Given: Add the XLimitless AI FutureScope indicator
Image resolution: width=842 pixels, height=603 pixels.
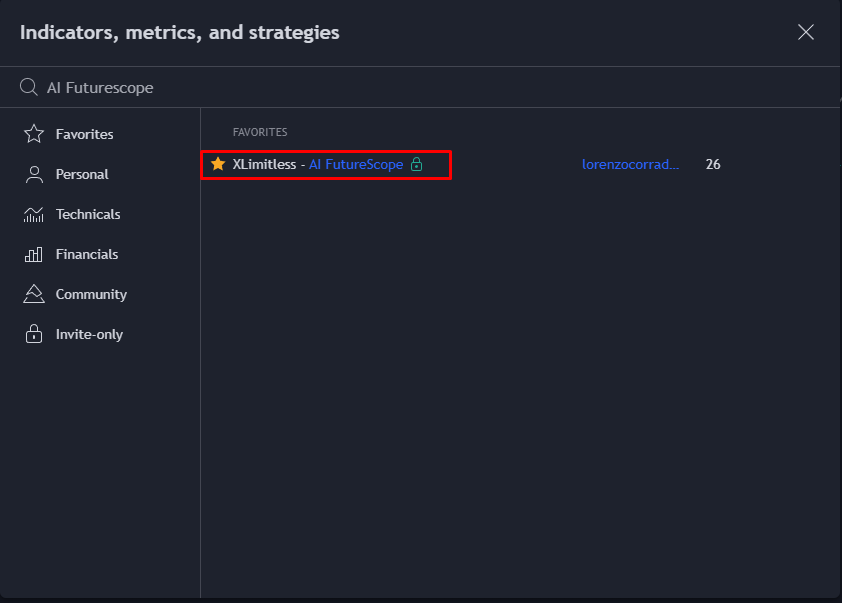Looking at the screenshot, I should coord(317,164).
